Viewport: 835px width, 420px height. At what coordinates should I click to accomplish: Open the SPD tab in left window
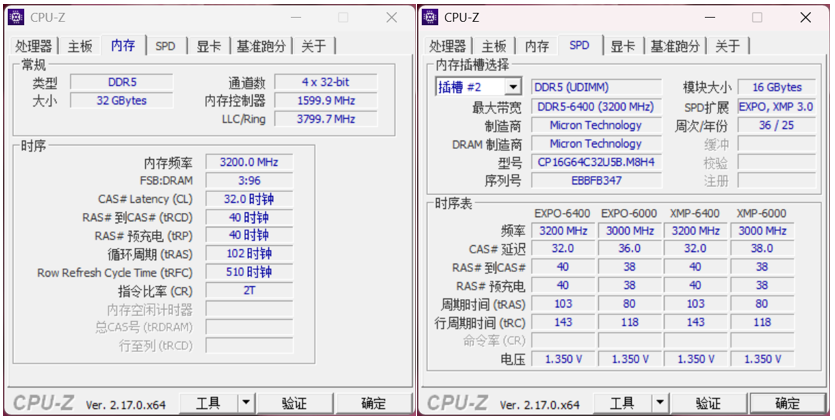165,46
